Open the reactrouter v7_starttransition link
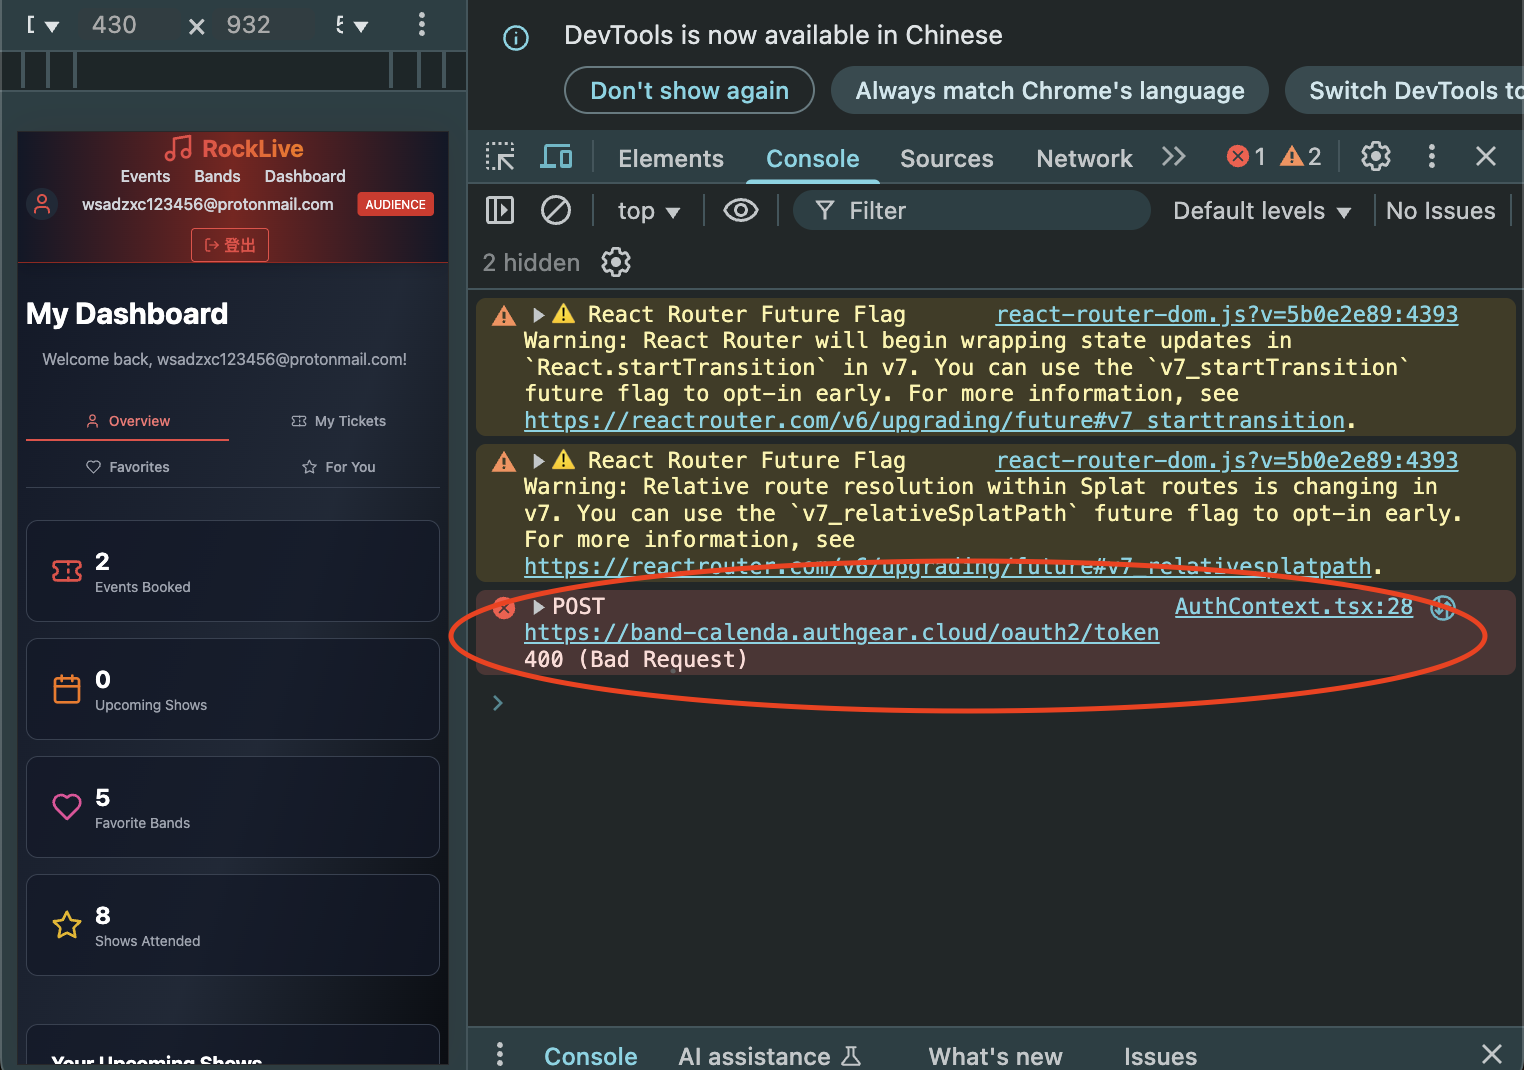The height and width of the screenshot is (1070, 1524). point(934,421)
